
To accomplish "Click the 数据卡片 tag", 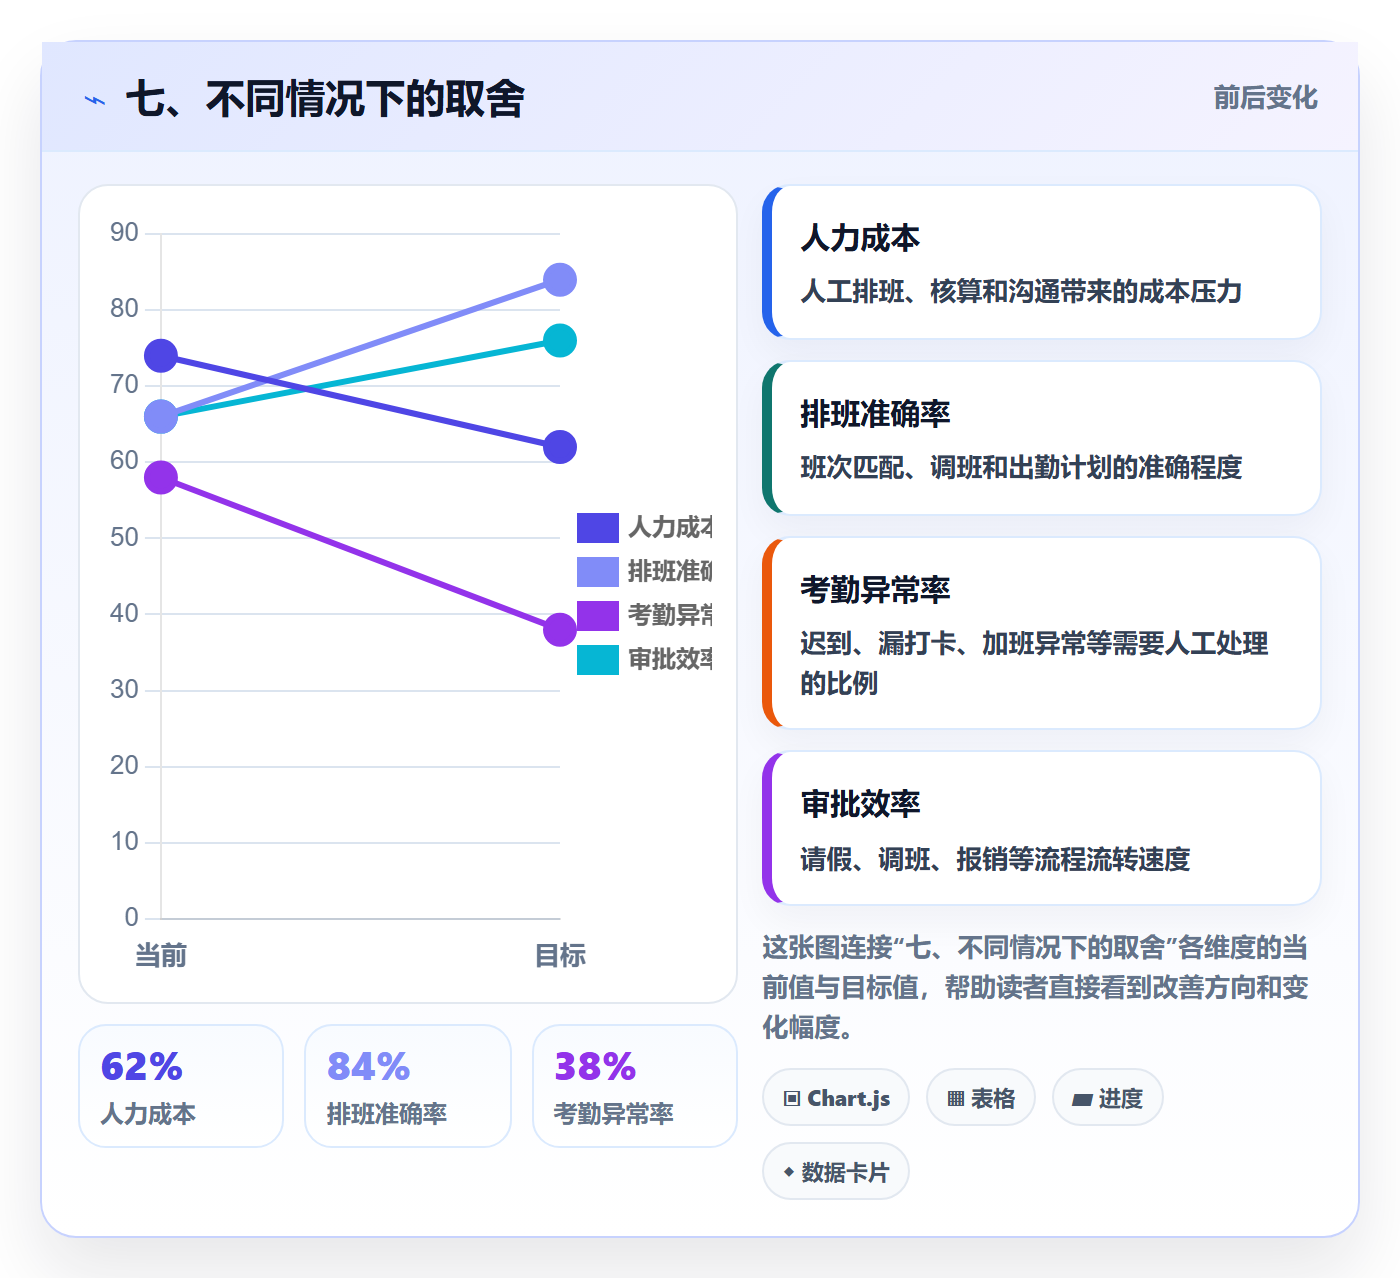I will click(836, 1172).
